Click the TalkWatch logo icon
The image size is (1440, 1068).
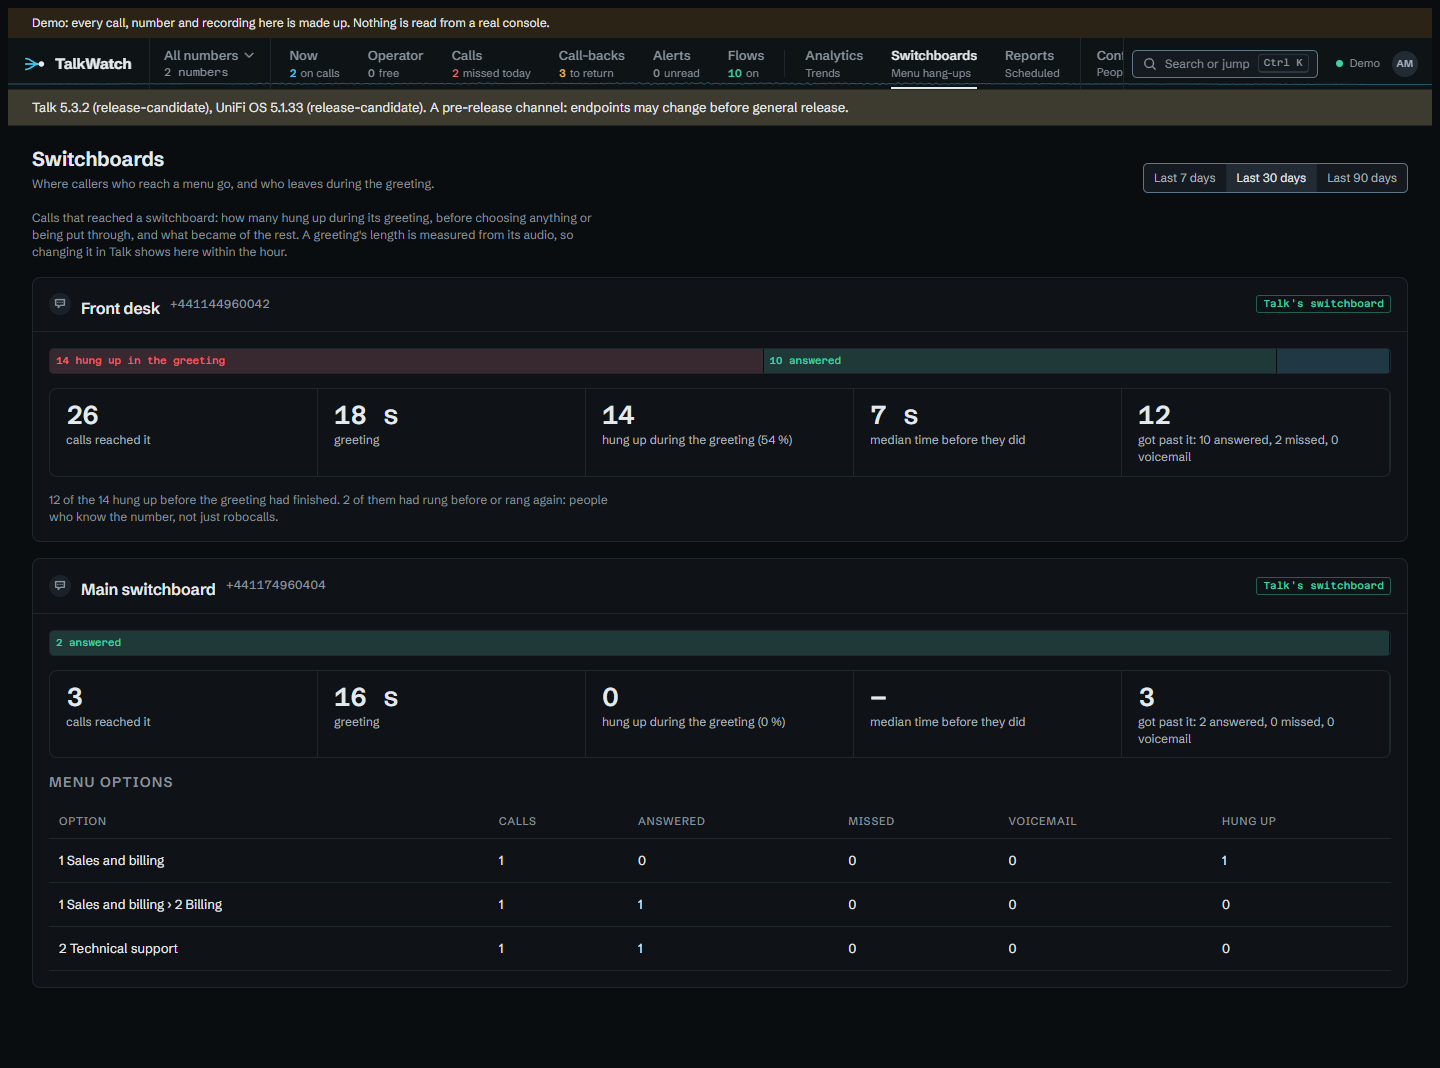pos(34,64)
